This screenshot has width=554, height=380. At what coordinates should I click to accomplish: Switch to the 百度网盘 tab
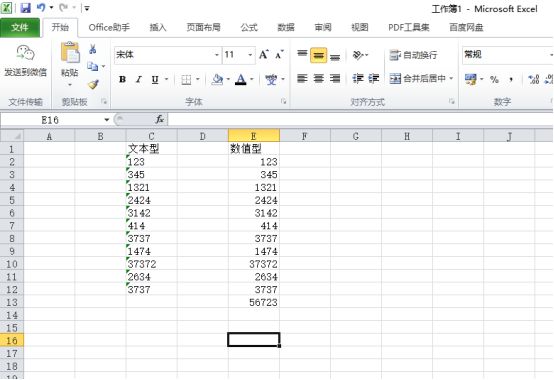pyautogui.click(x=466, y=28)
